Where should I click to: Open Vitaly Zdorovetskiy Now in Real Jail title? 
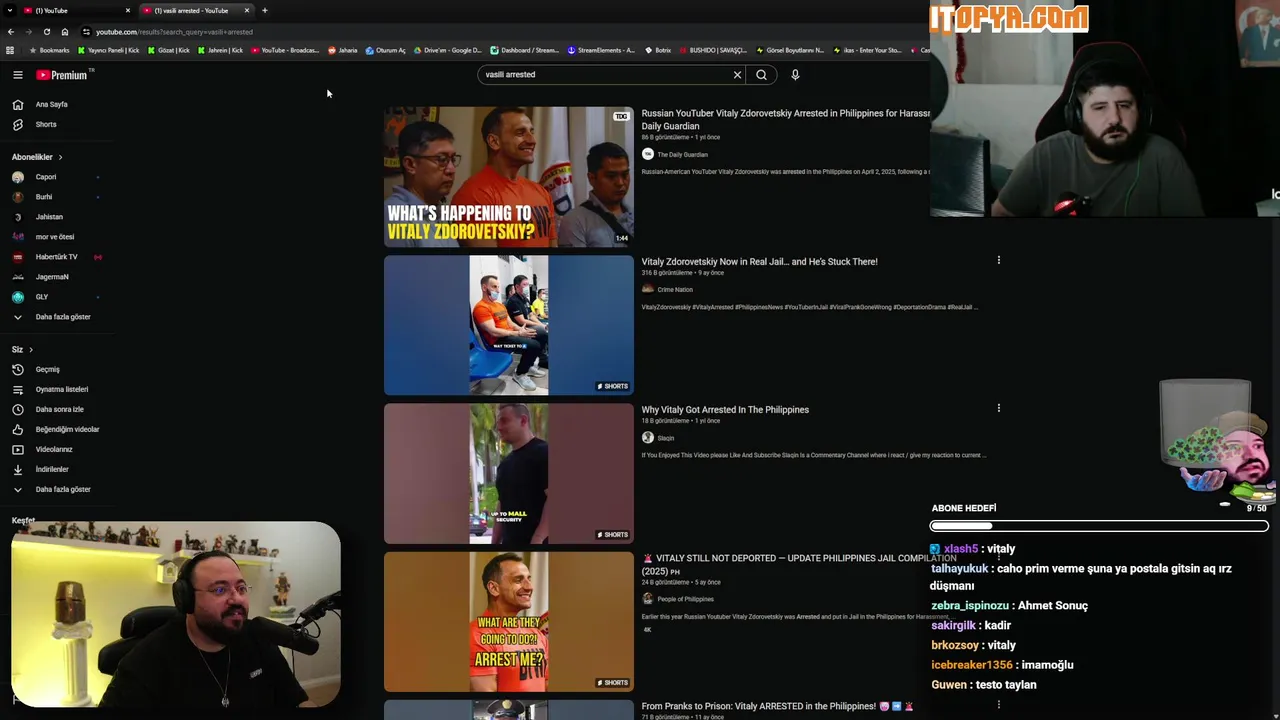click(759, 261)
